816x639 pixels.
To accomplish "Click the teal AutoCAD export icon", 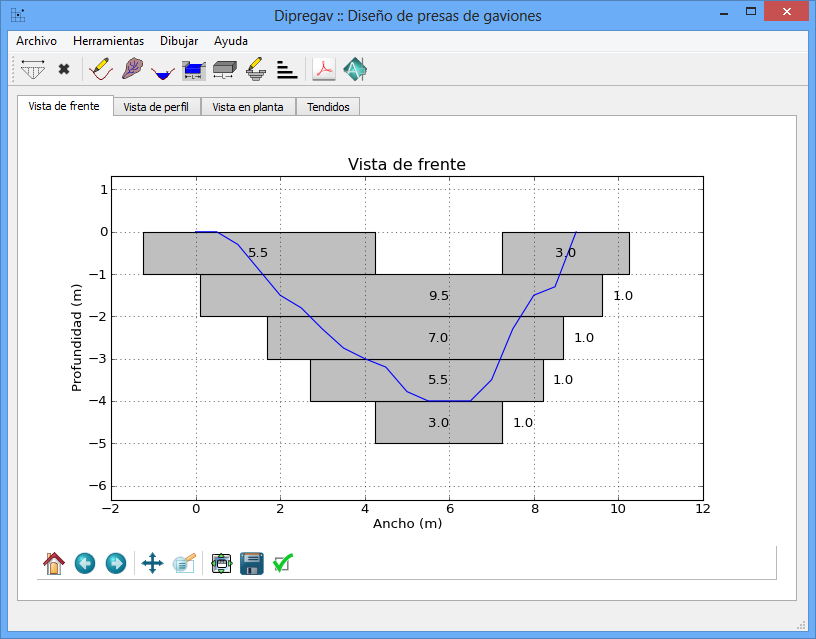I will coord(355,70).
